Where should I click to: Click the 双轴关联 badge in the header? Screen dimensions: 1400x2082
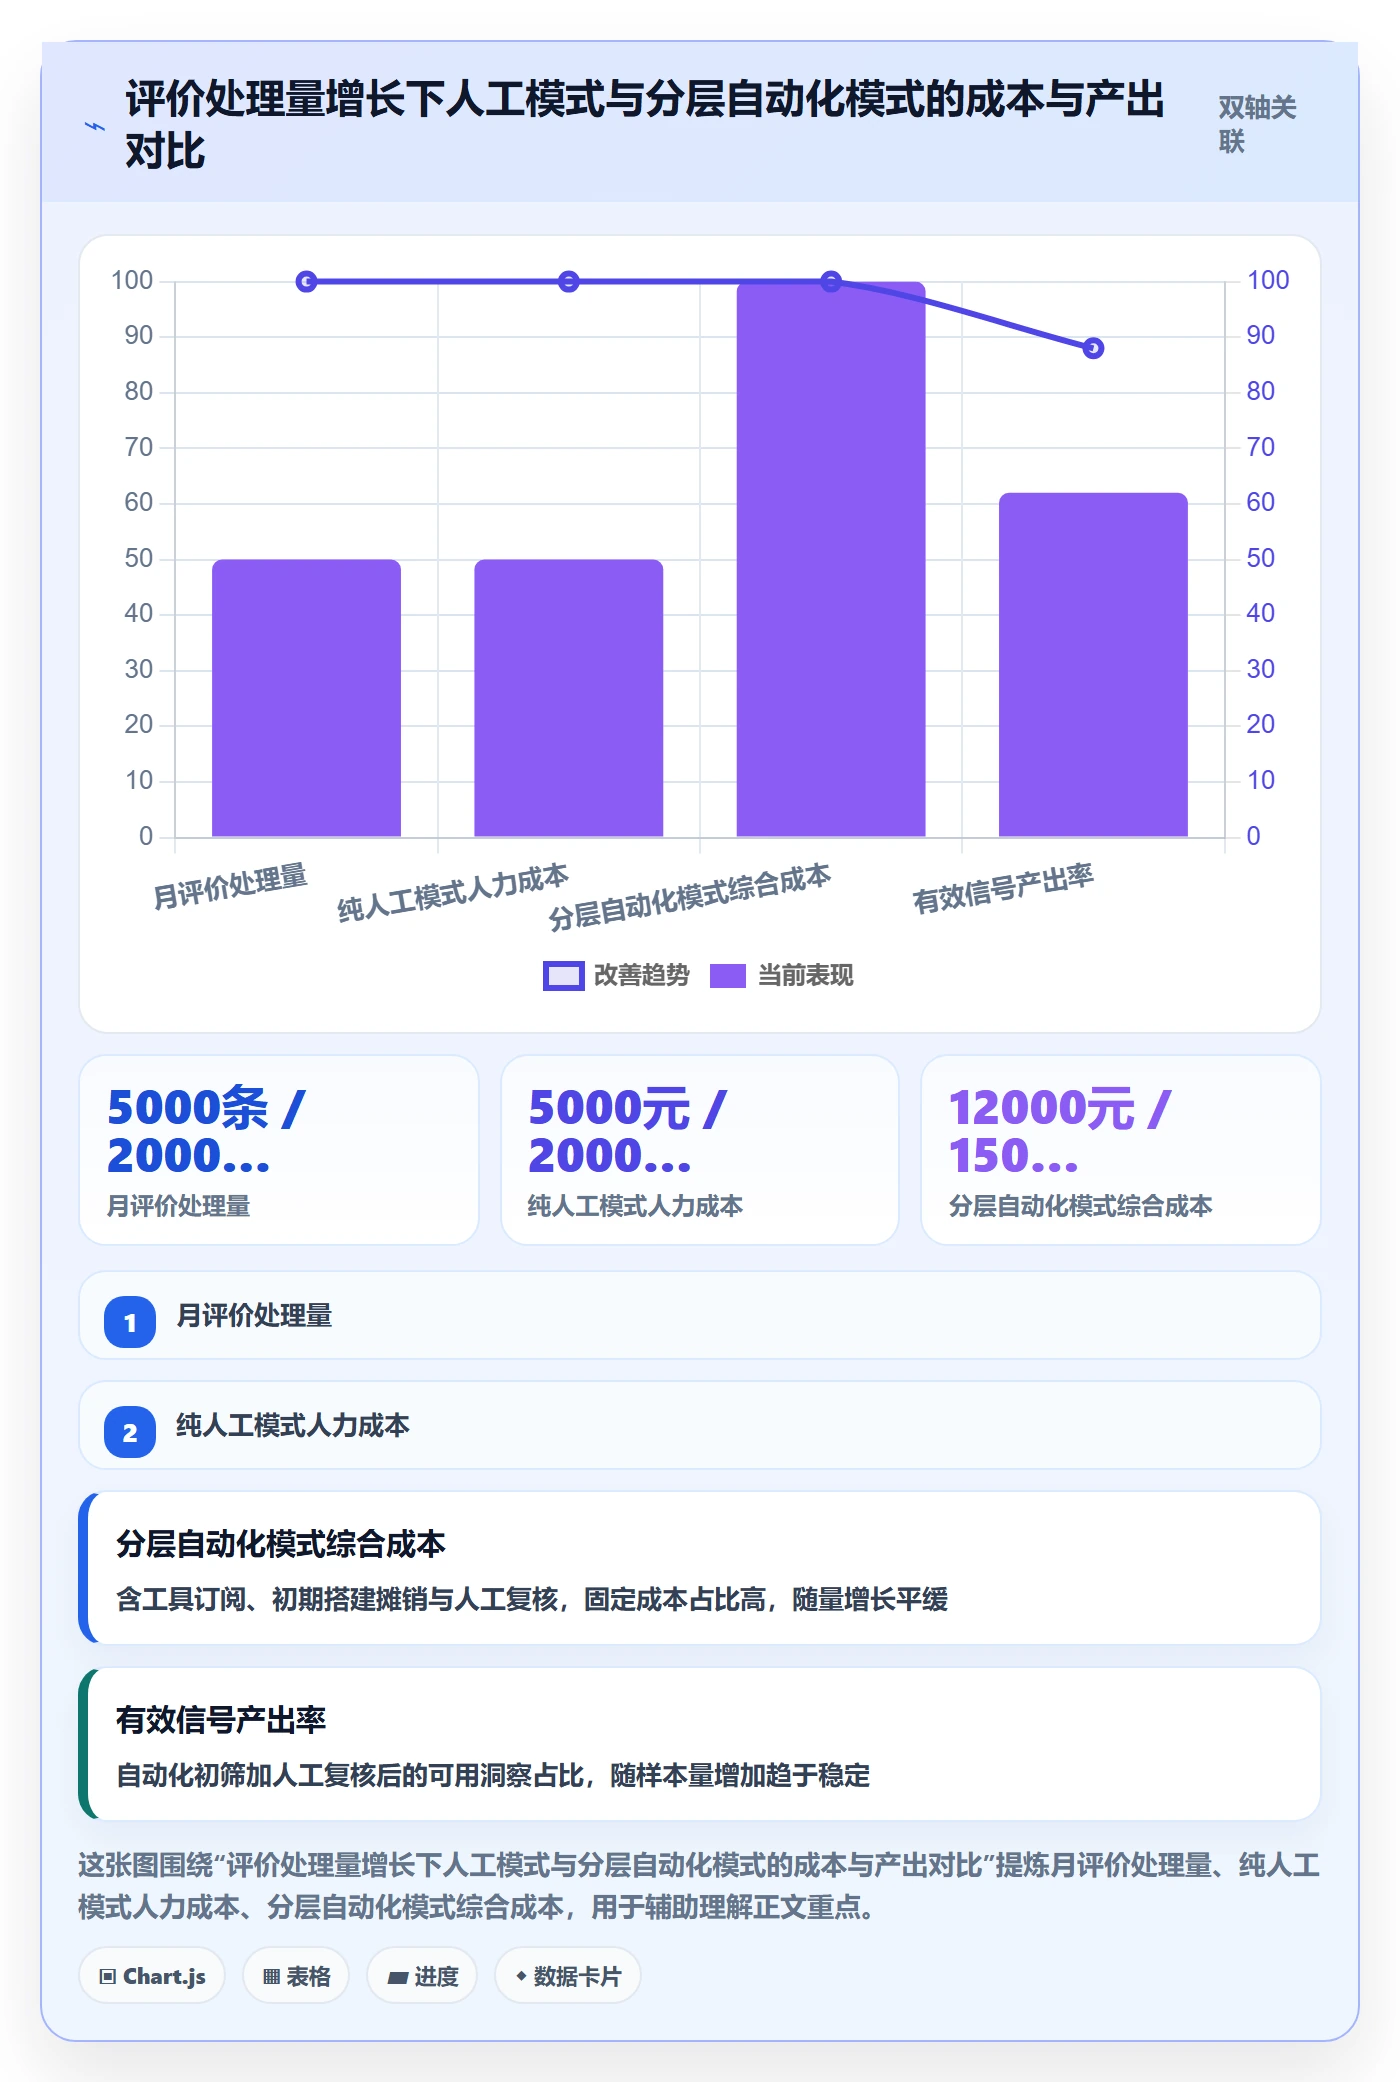[1257, 125]
